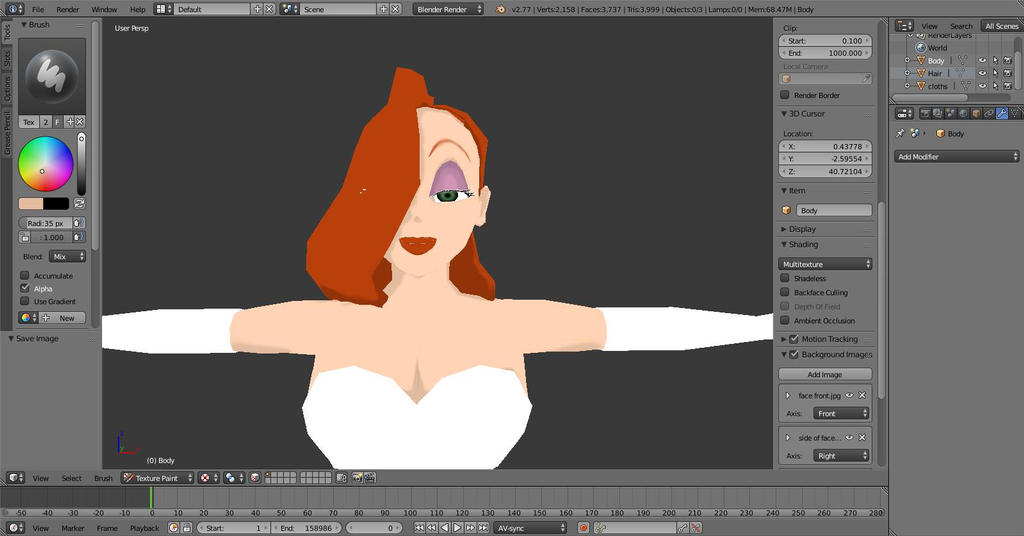
Task: Toggle face selection masking icon
Action: point(255,478)
